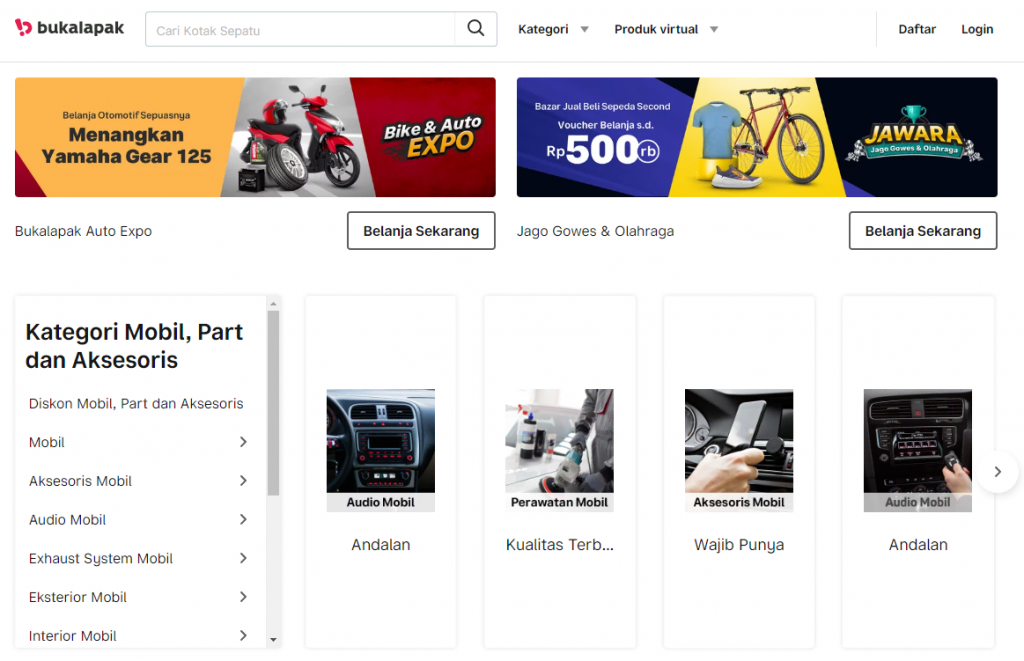1024x661 pixels.
Task: Open the Aksesoris Mobil sidebar category
Action: [x=80, y=481]
